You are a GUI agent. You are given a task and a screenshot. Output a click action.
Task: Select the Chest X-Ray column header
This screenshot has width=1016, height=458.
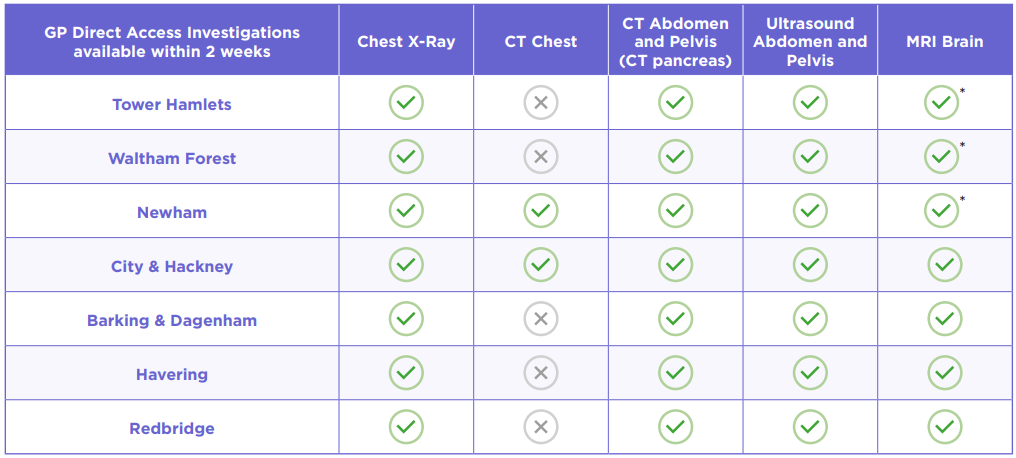(406, 42)
